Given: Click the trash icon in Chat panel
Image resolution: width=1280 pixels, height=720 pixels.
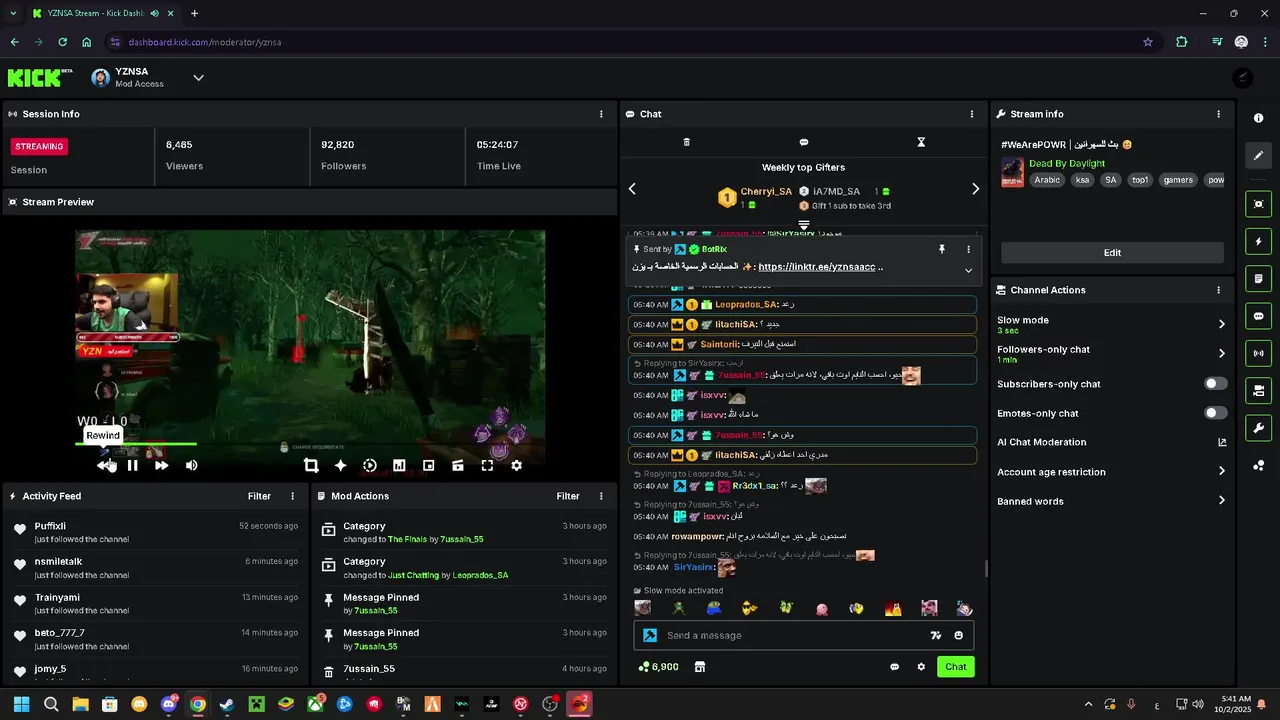Looking at the screenshot, I should [686, 142].
